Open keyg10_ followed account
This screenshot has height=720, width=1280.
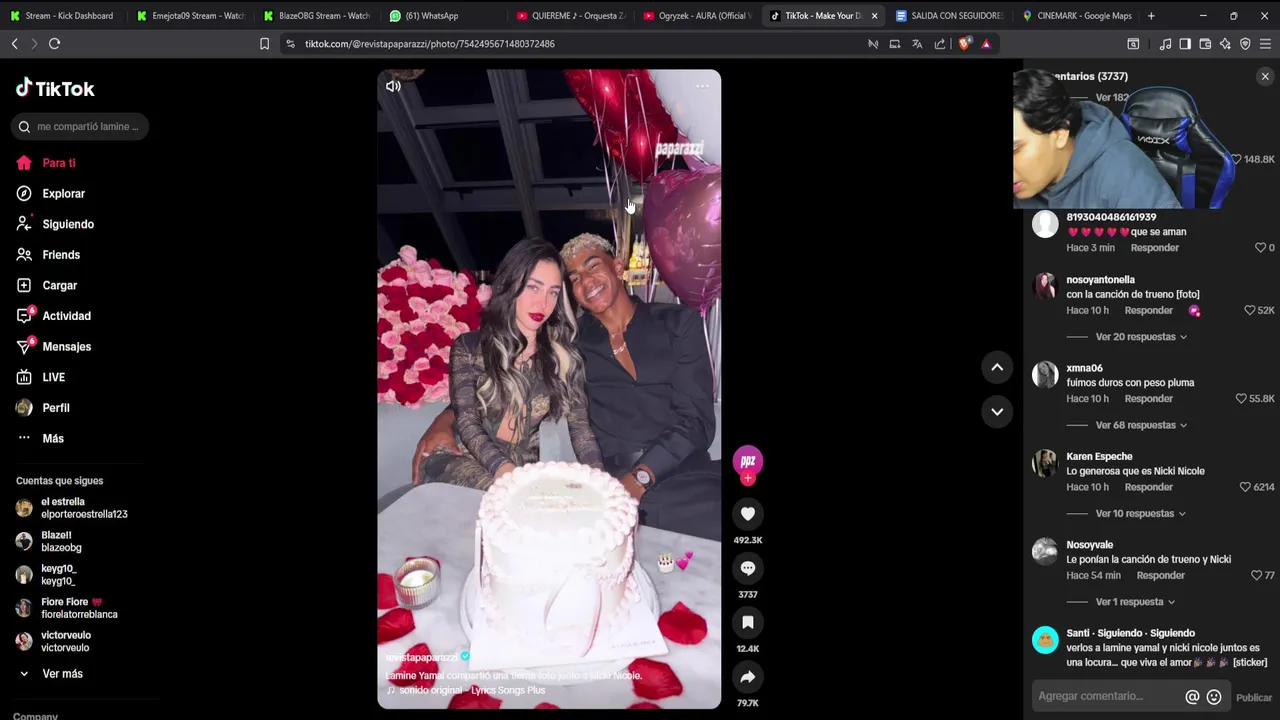46,575
